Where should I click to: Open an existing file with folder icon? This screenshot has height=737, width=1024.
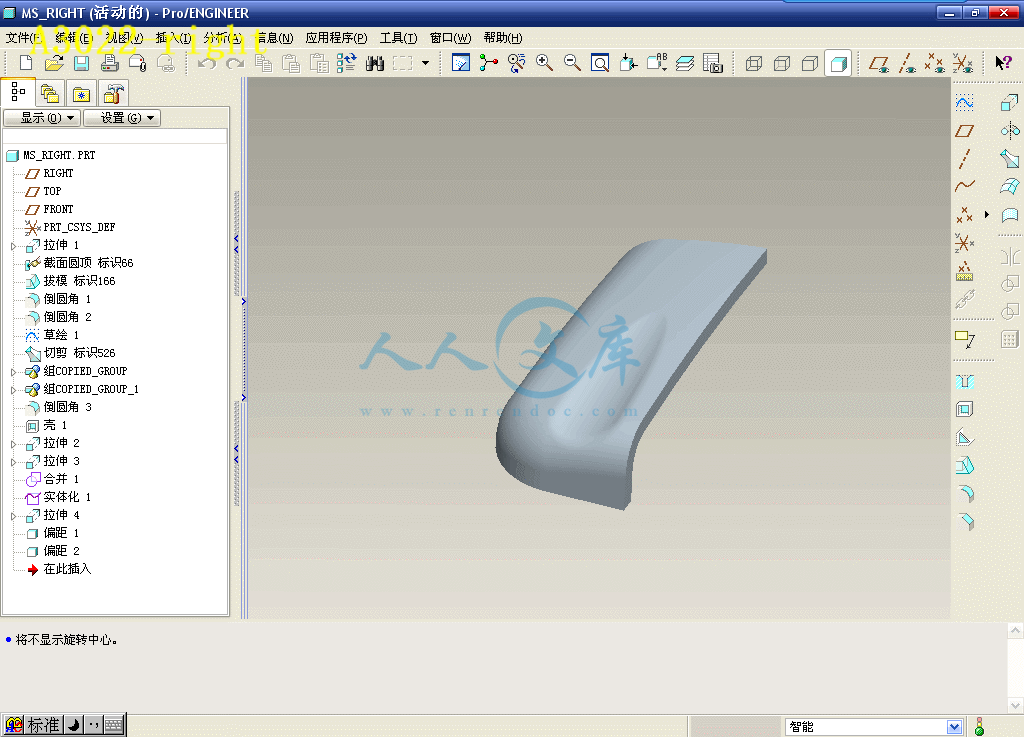point(54,63)
